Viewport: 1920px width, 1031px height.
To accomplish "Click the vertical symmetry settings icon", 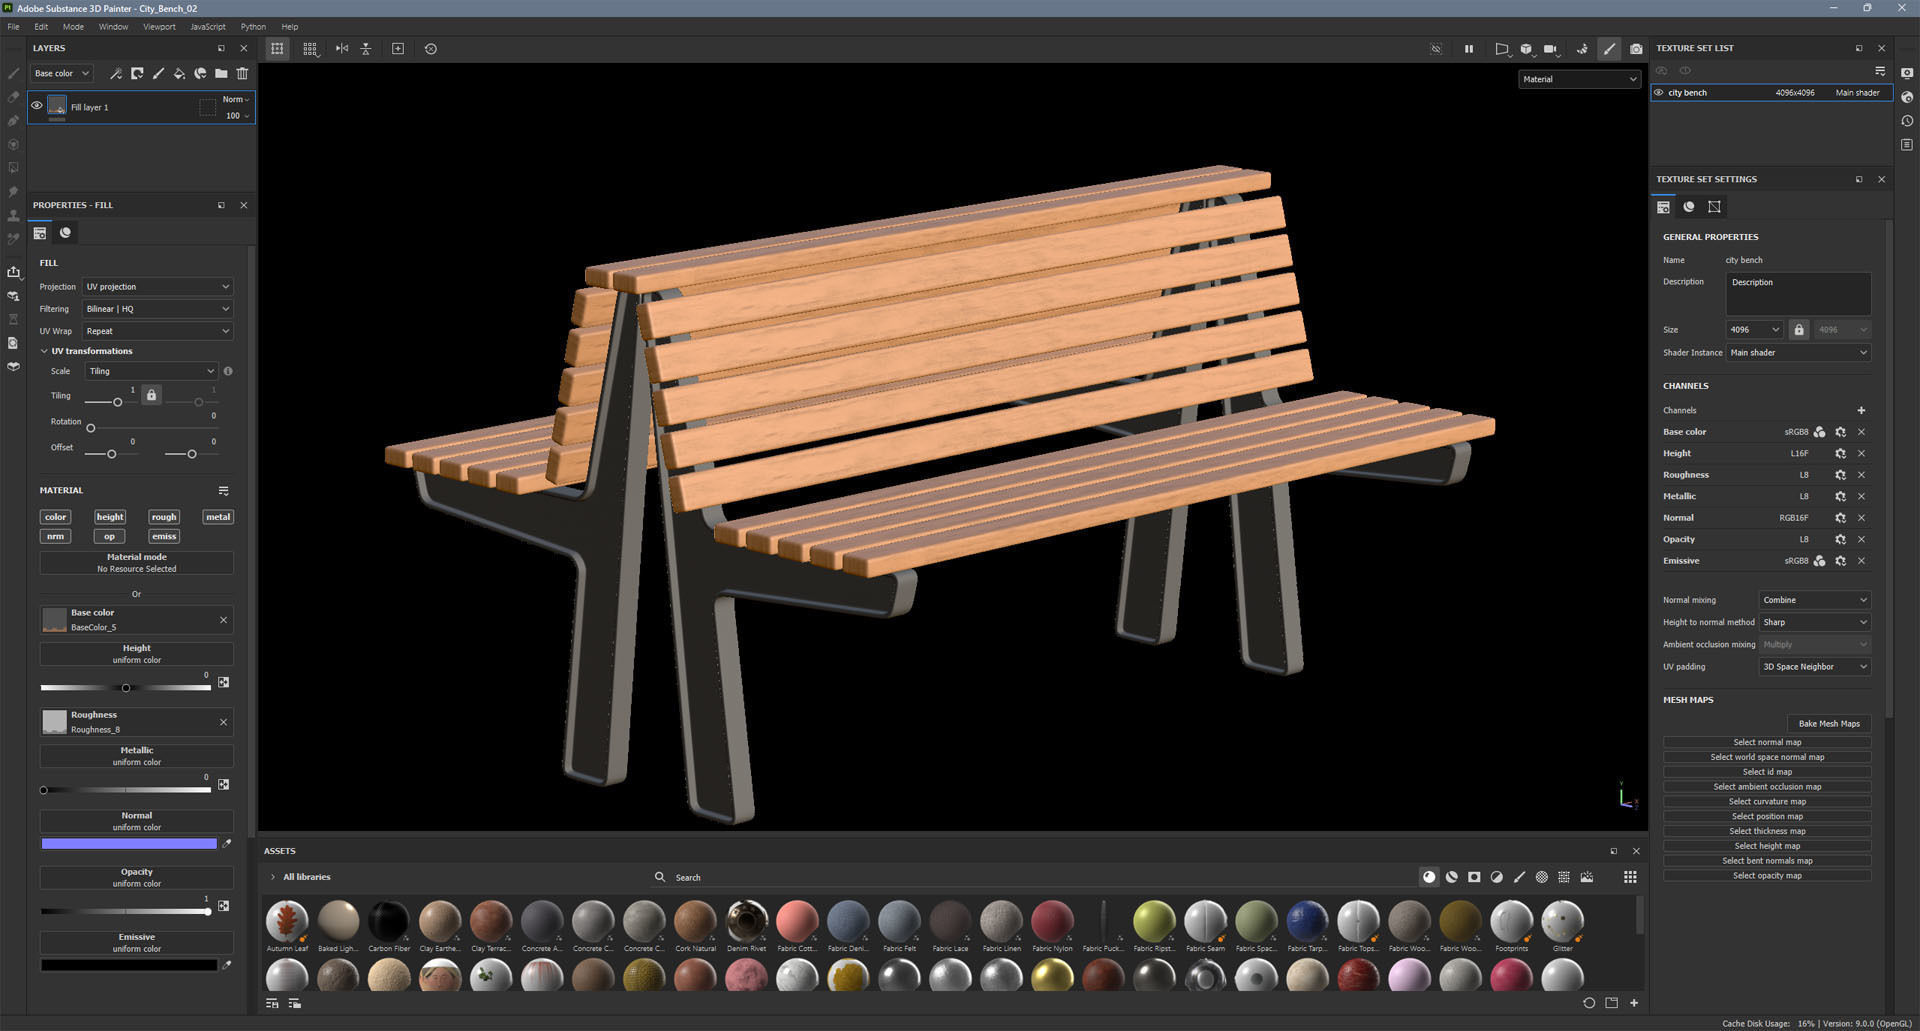I will [x=366, y=48].
